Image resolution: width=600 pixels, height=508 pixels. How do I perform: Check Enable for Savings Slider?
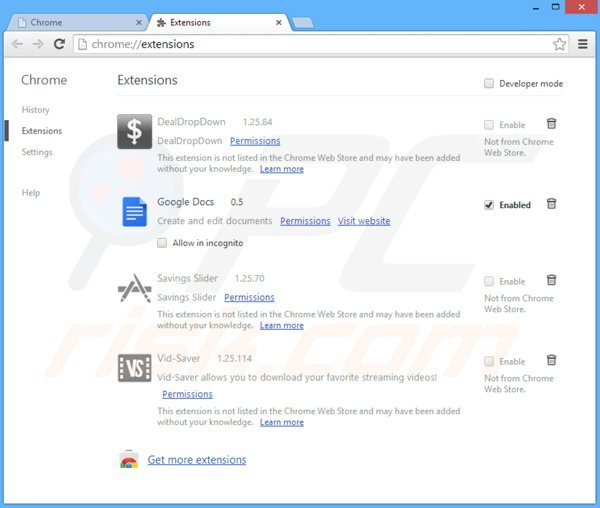click(489, 281)
